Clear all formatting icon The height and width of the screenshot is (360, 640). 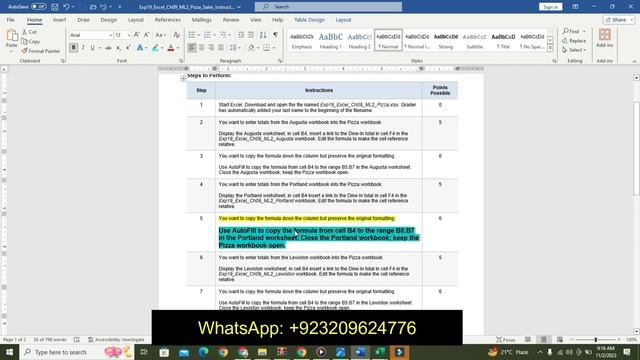pos(176,35)
